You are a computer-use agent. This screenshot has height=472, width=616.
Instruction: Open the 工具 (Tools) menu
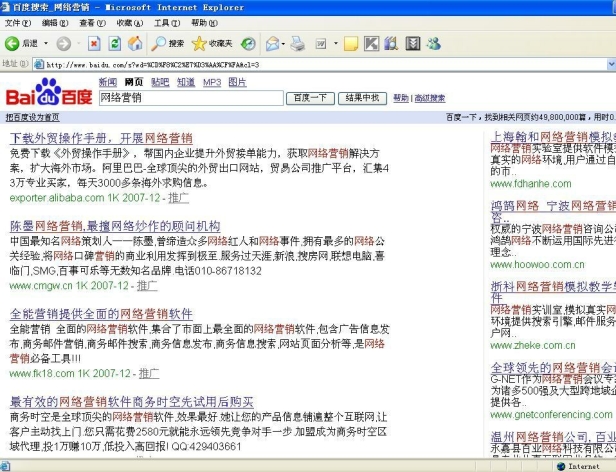pos(167,23)
